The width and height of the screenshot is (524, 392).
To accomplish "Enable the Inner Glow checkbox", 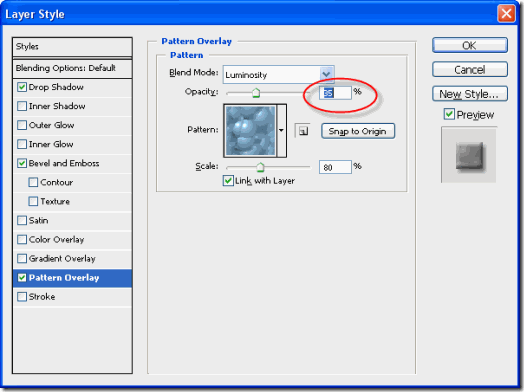I will coord(22,144).
